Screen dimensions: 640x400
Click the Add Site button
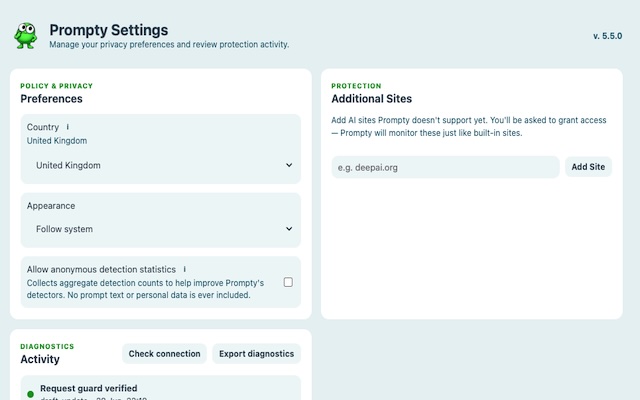point(588,167)
